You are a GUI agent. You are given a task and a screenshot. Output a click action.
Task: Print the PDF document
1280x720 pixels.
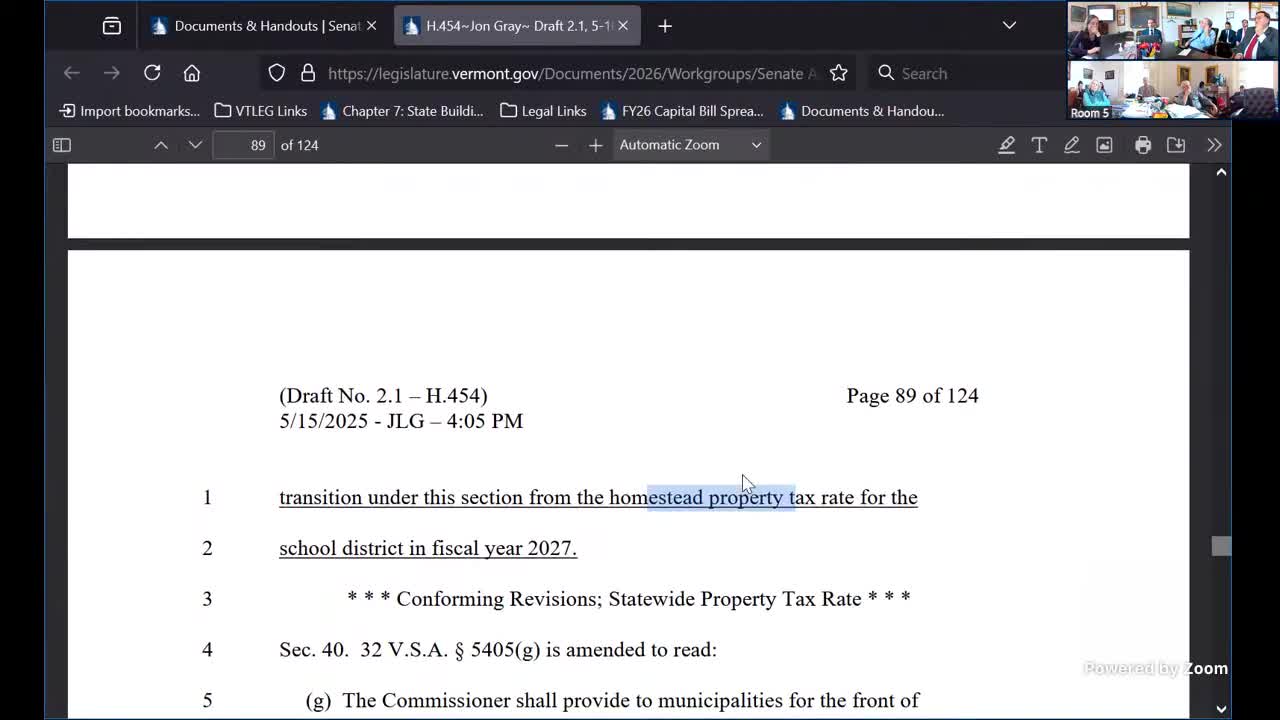pyautogui.click(x=1143, y=145)
